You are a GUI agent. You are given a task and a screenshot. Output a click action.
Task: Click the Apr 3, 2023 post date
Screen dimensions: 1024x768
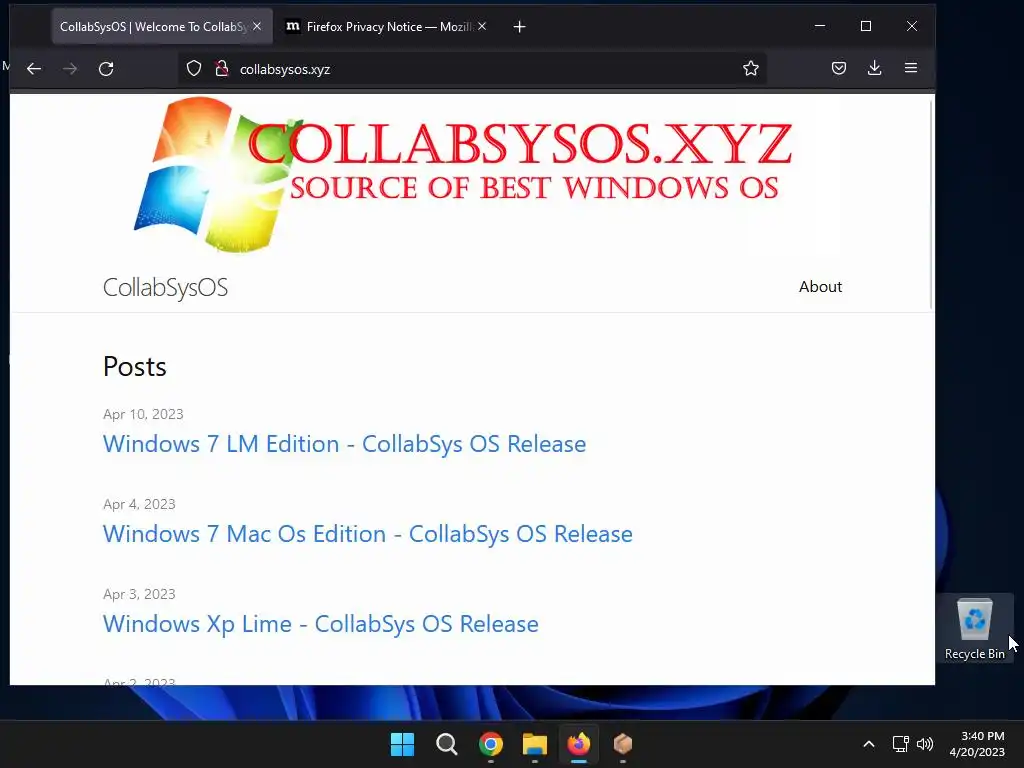coord(139,594)
